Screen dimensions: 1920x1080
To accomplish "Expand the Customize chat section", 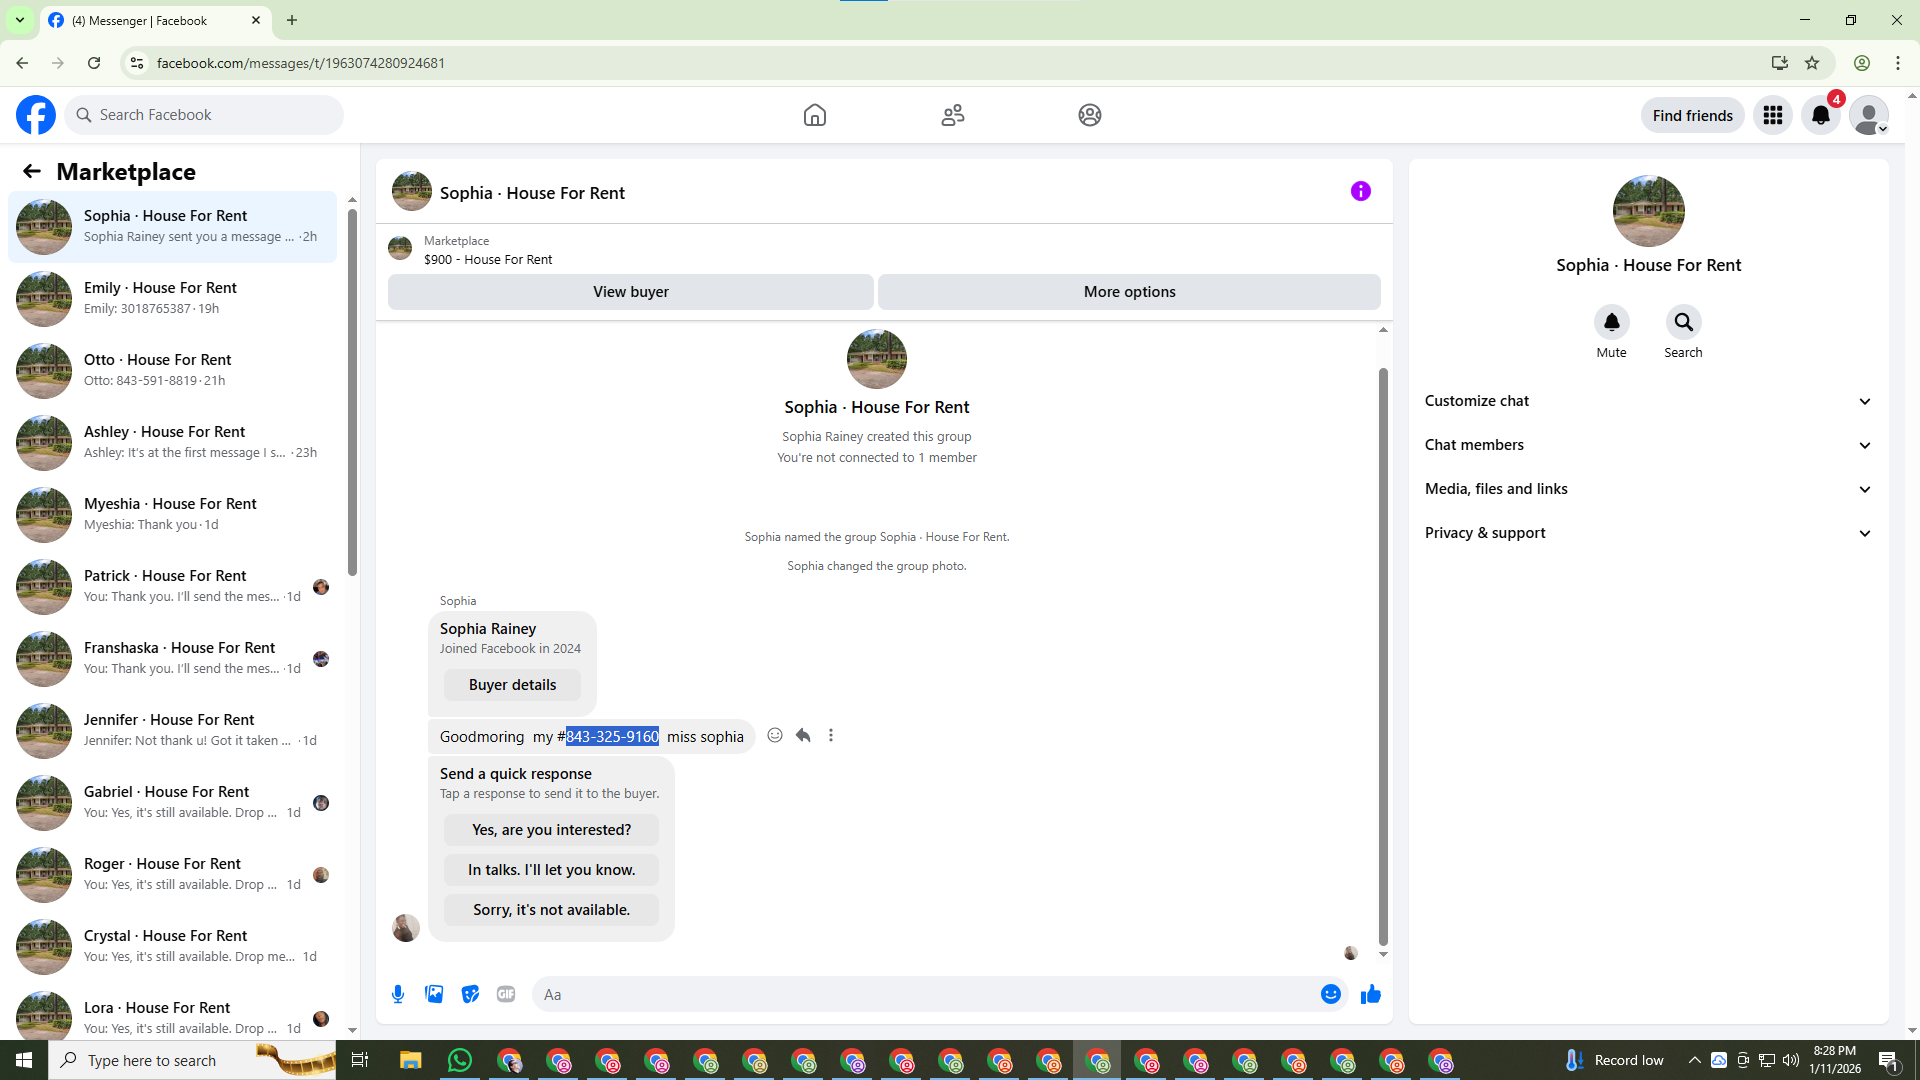I will point(1649,401).
